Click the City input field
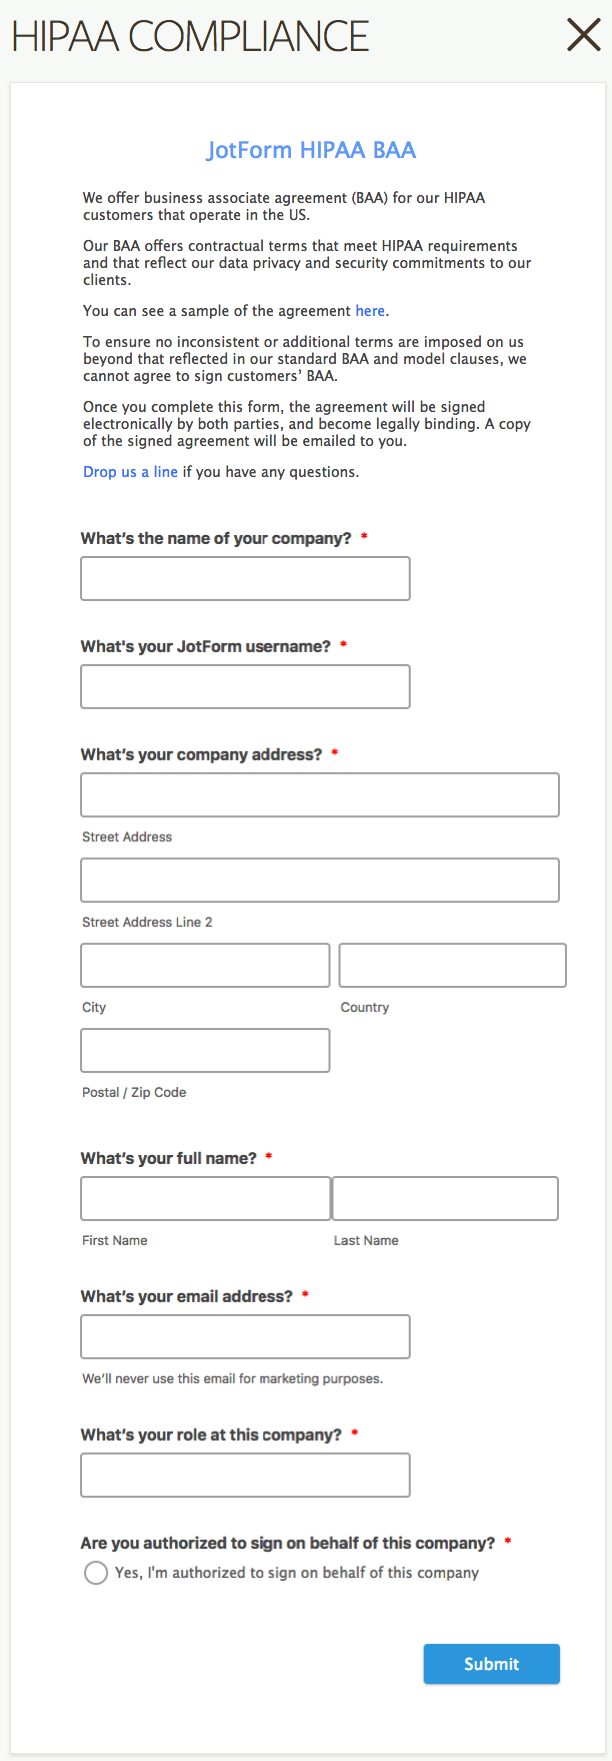612x1761 pixels. 205,965
